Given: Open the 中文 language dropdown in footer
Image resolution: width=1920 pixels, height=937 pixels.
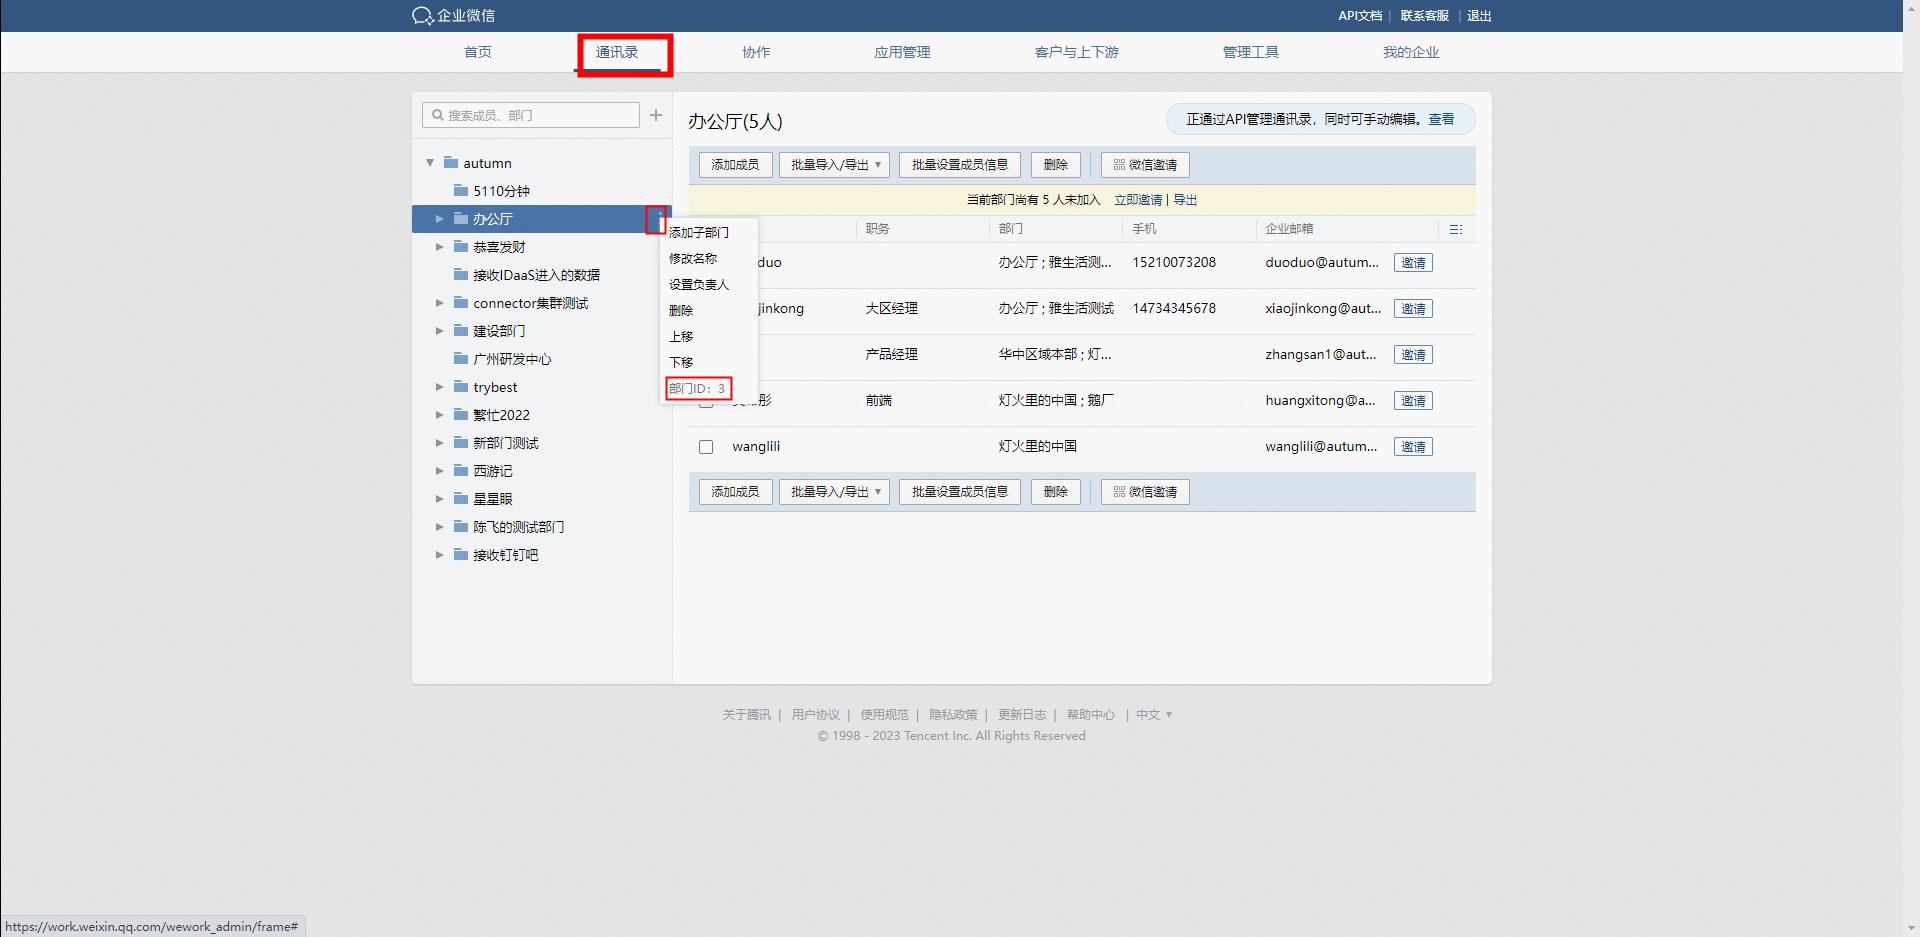Looking at the screenshot, I should [x=1153, y=715].
